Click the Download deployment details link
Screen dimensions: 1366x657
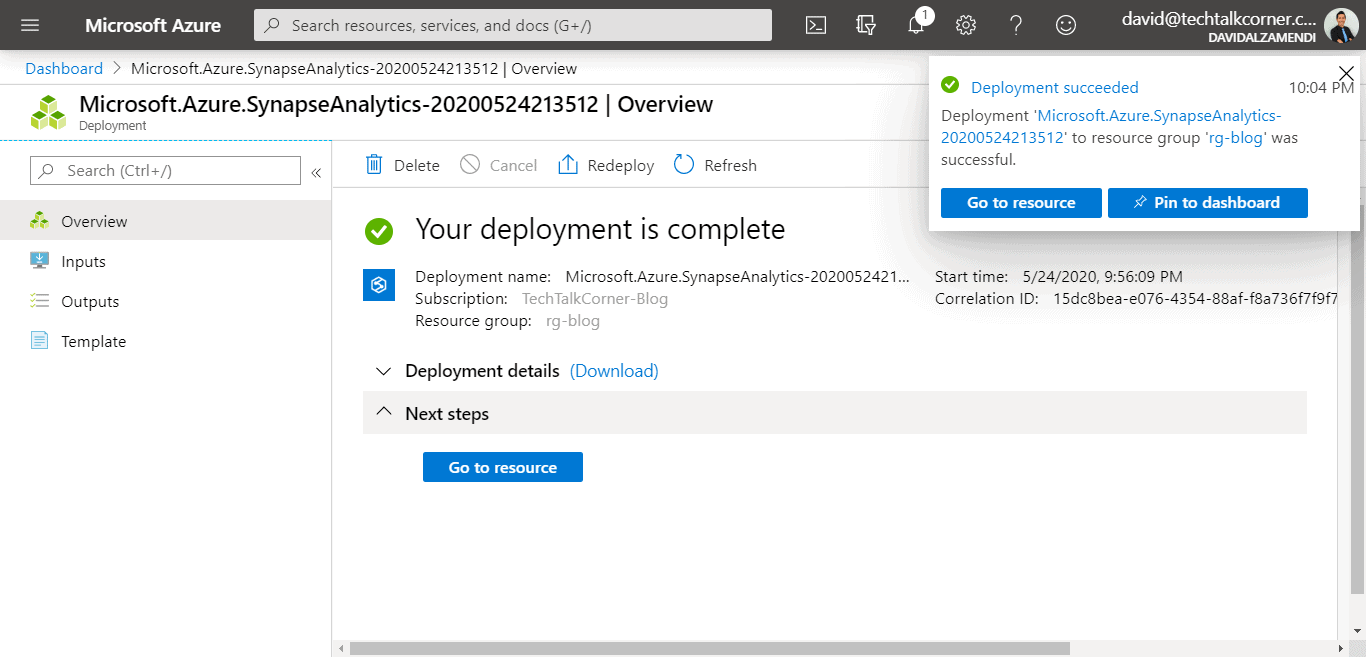[614, 371]
